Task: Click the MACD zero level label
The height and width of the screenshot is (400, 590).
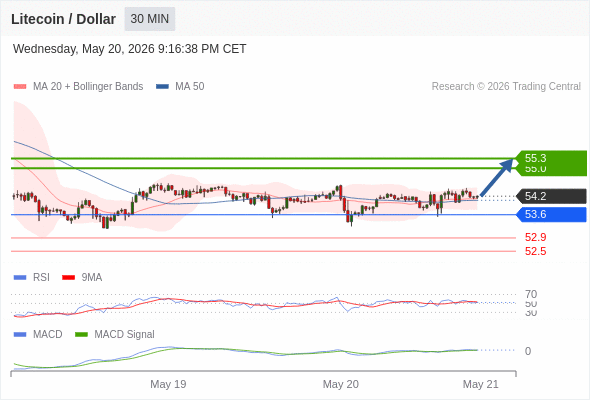Action: pyautogui.click(x=528, y=351)
